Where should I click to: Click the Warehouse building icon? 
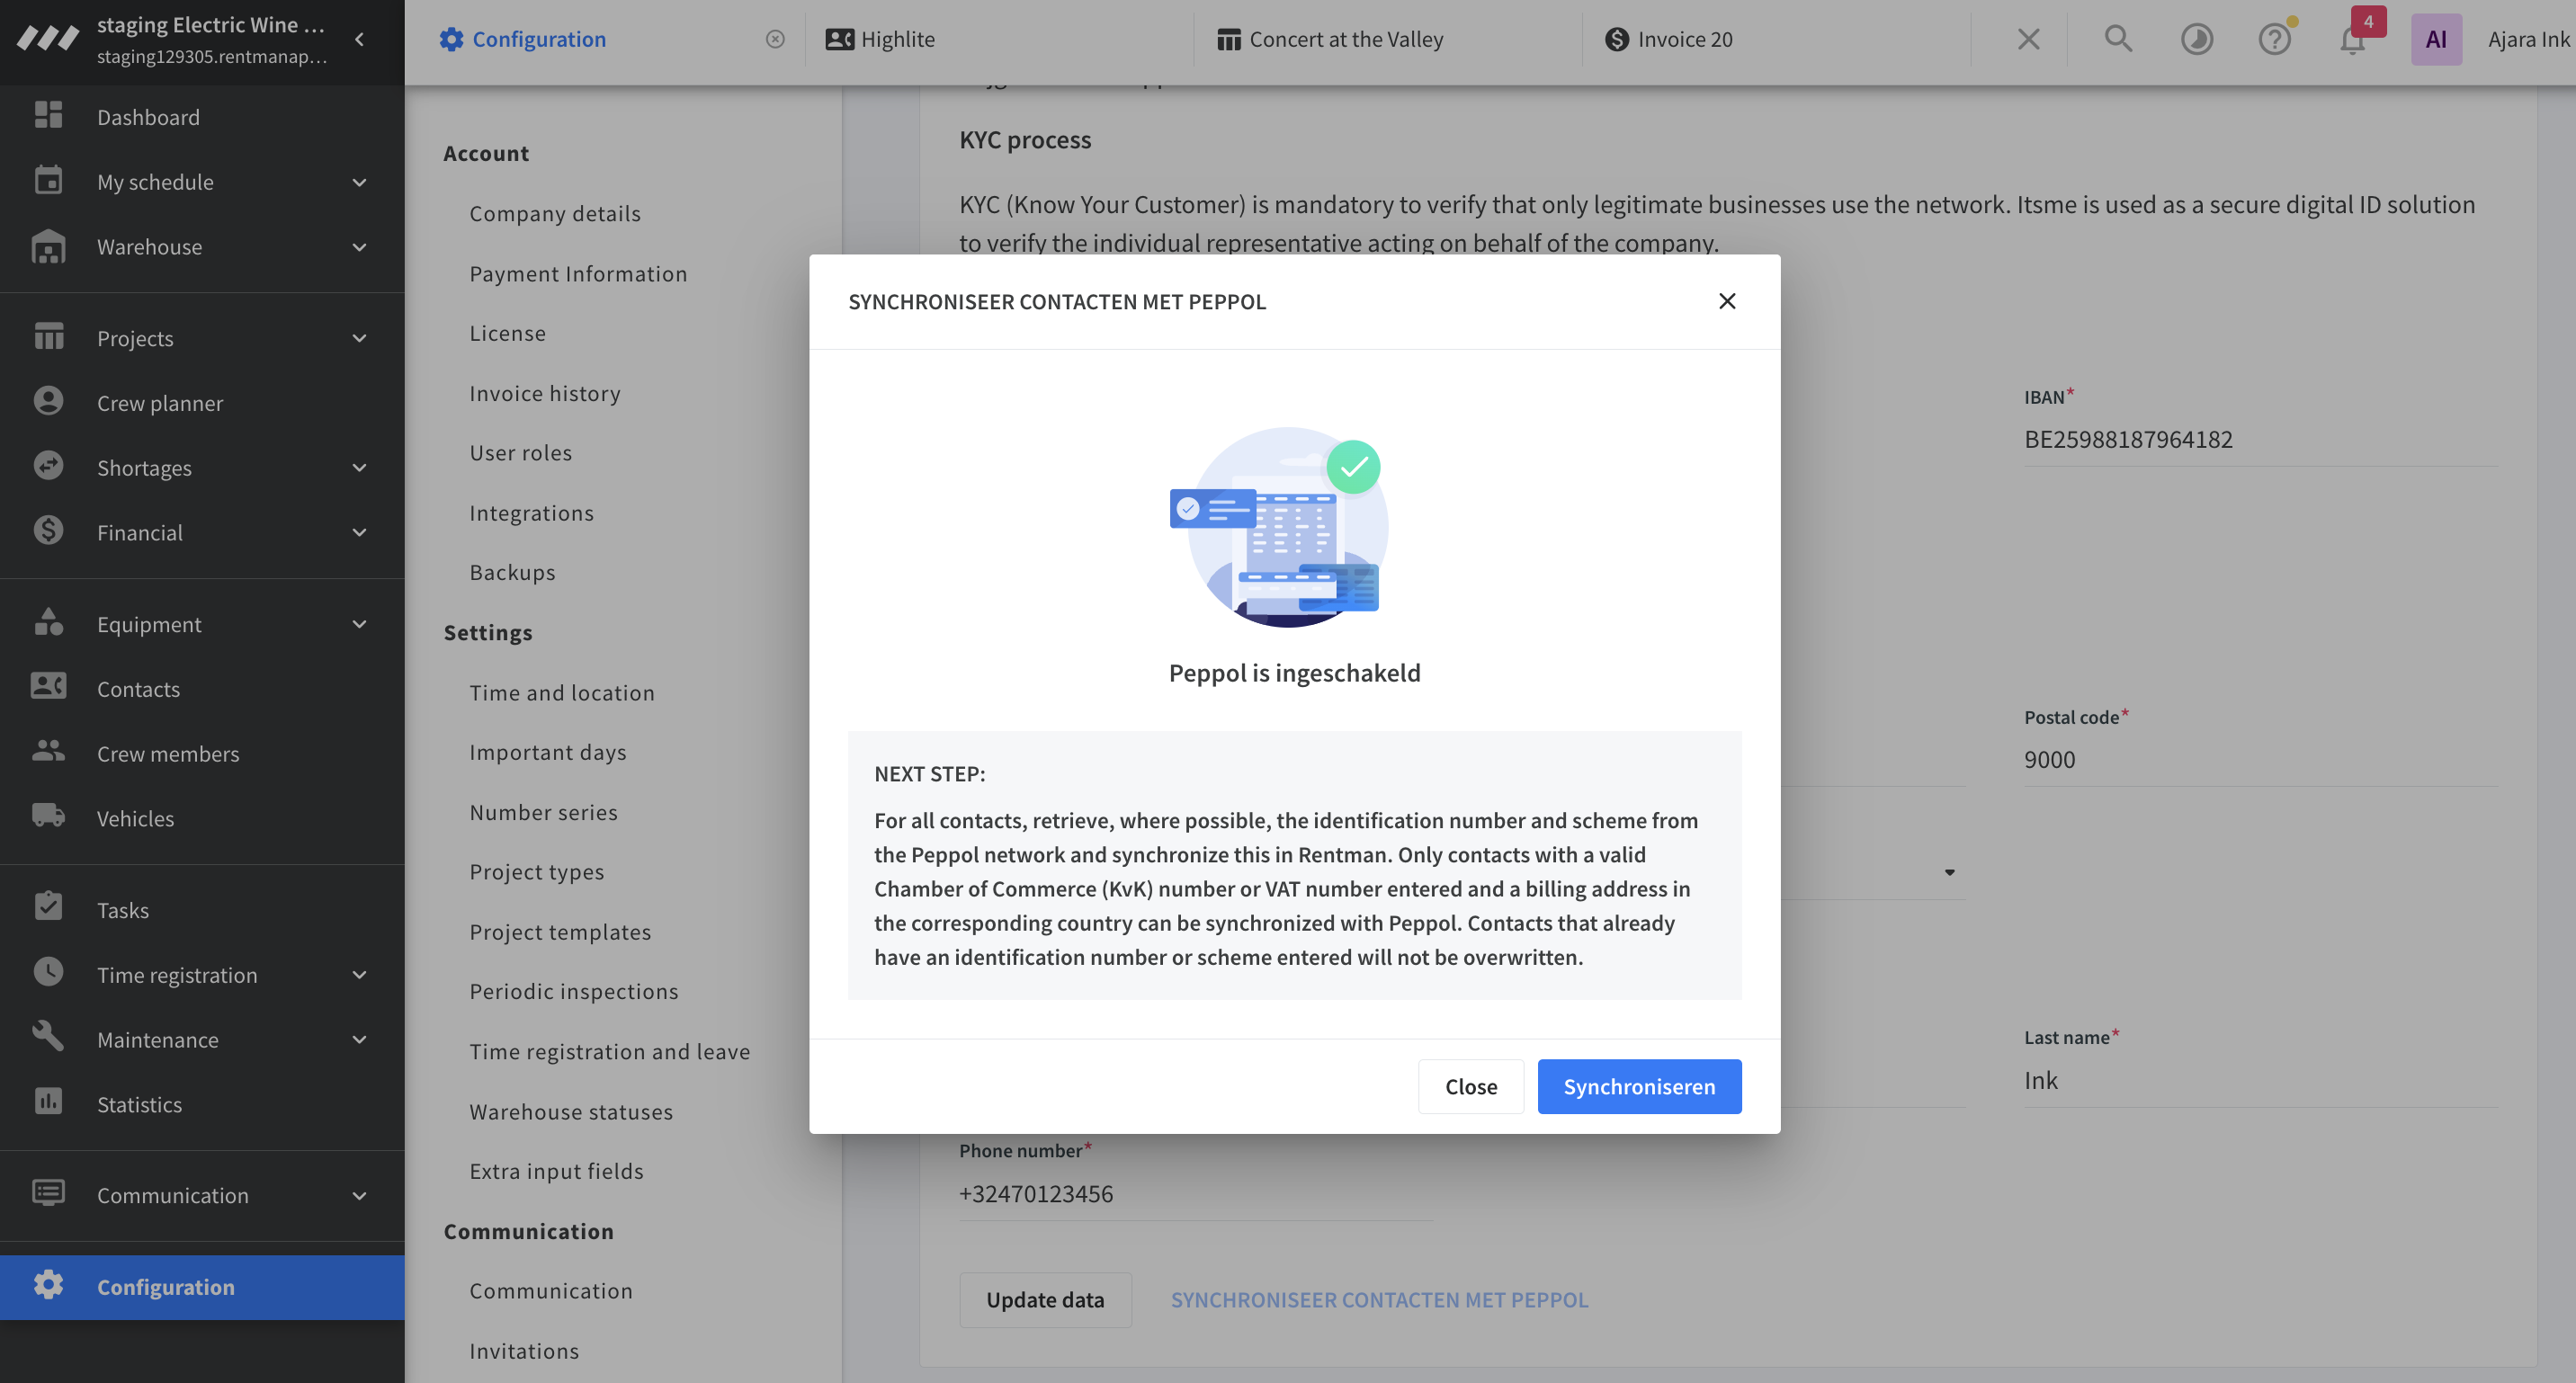(x=48, y=246)
